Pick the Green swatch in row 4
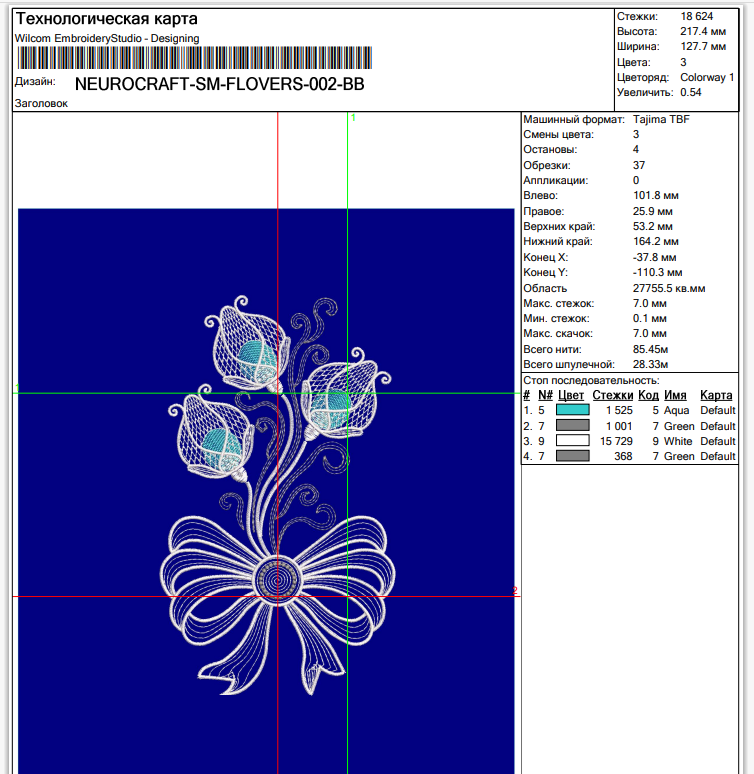 572,456
